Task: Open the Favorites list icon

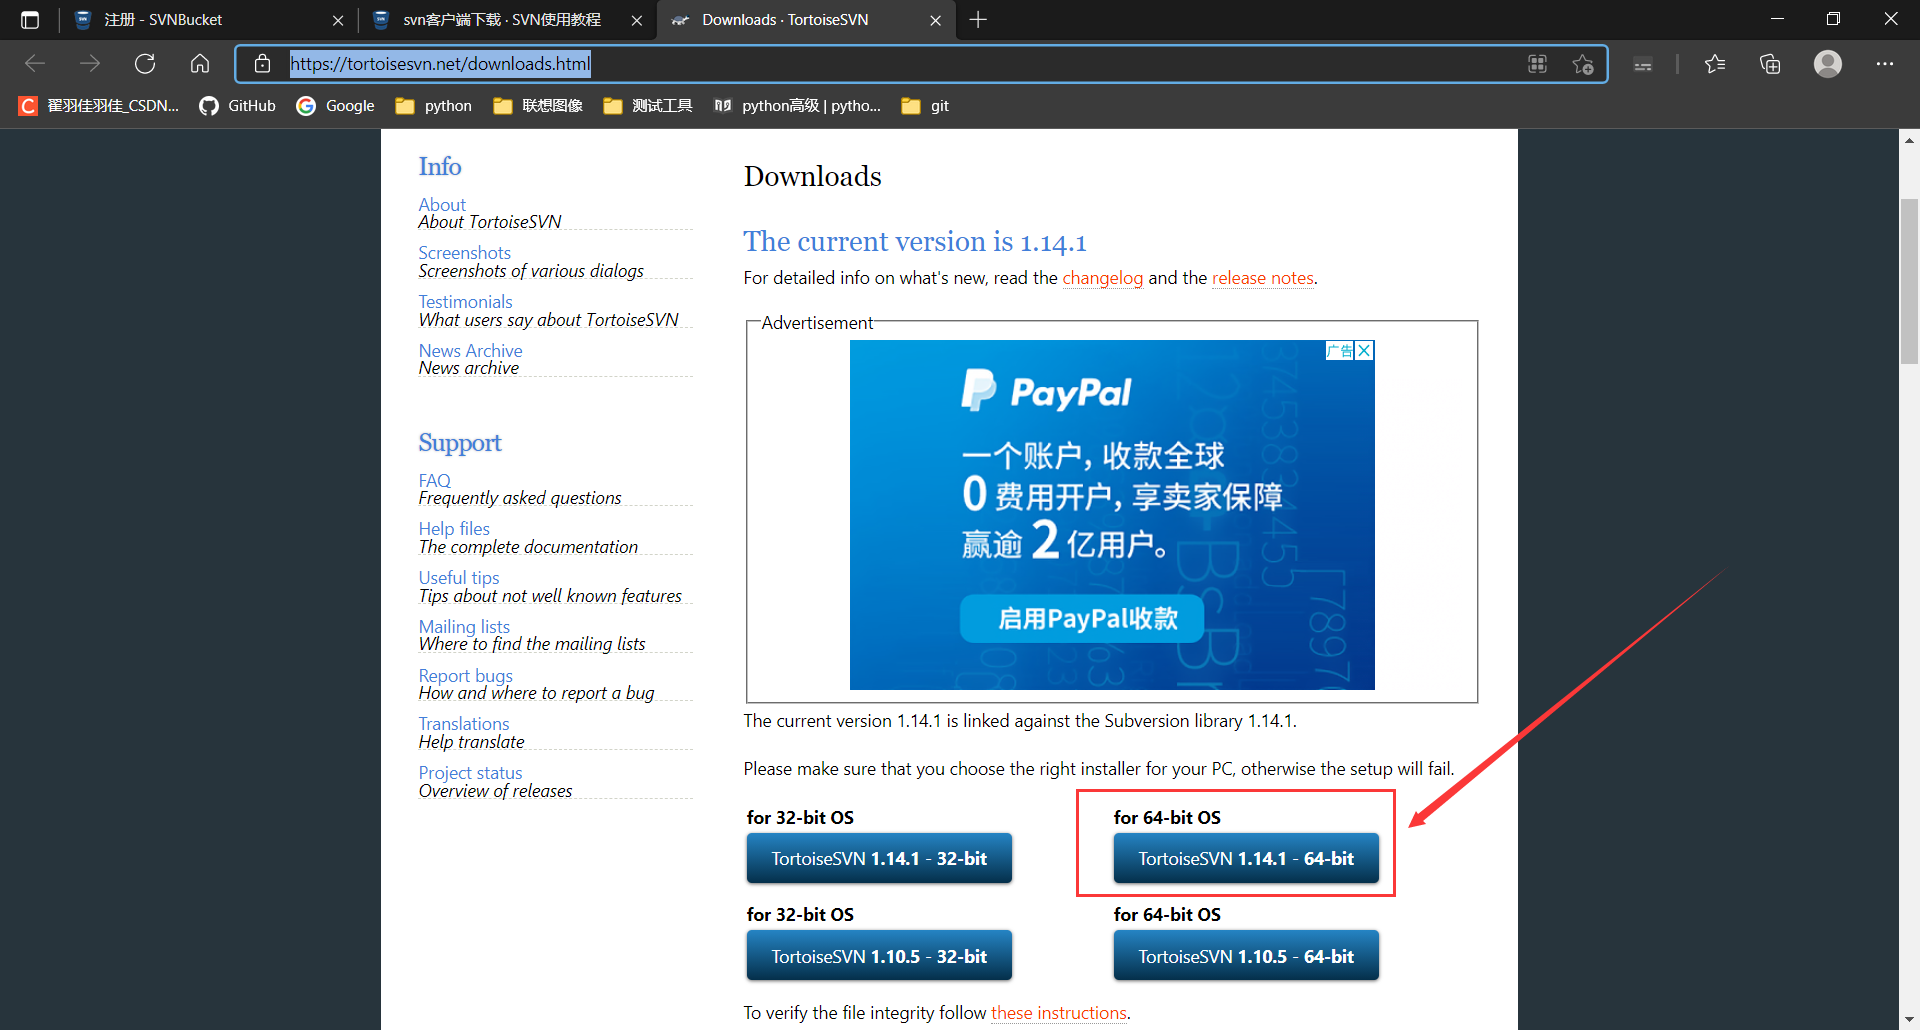Action: 1715,63
